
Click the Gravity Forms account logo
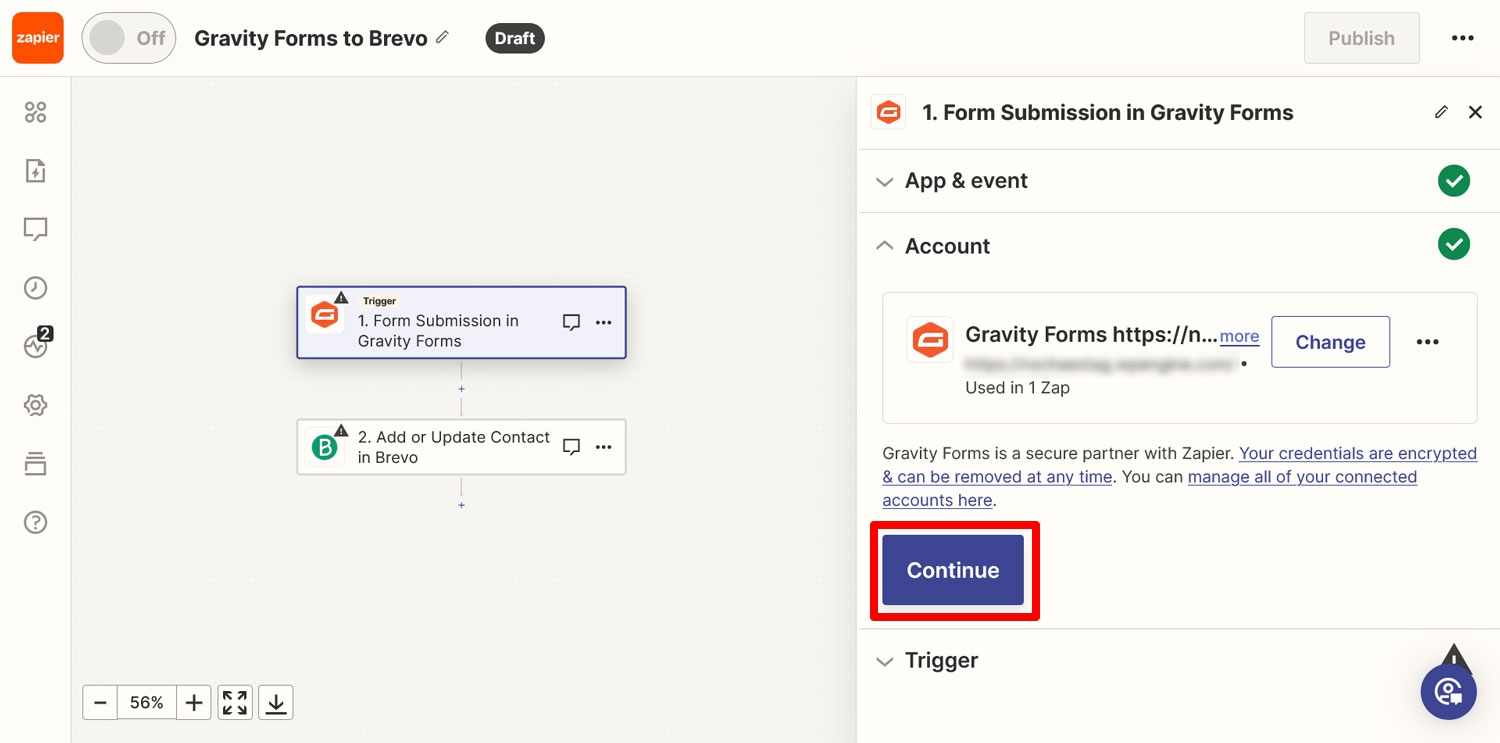tap(929, 340)
